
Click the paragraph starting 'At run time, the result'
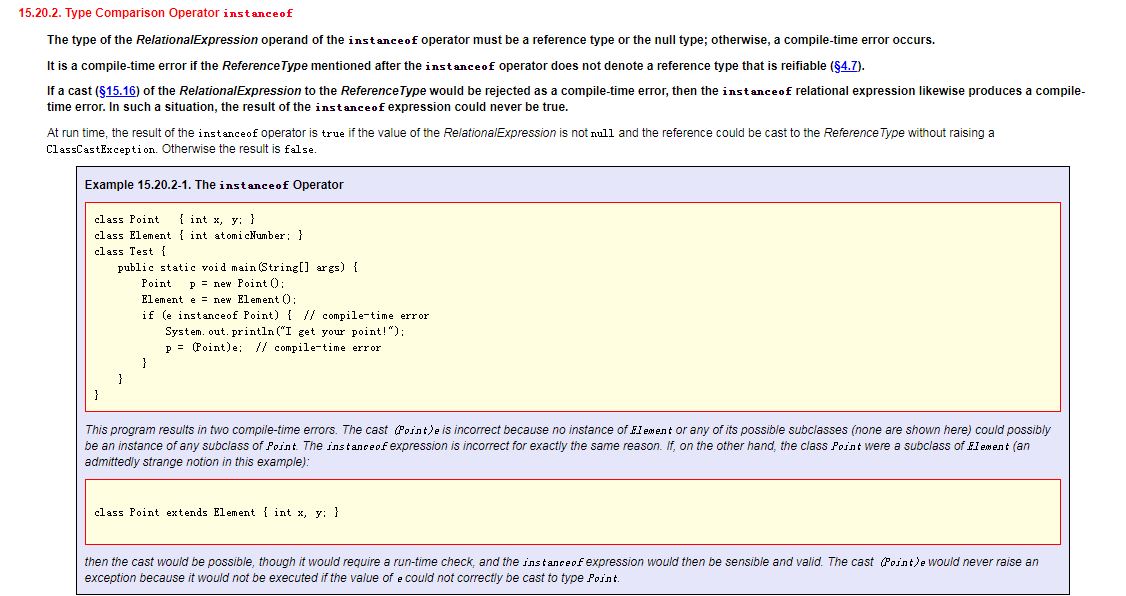point(521,141)
